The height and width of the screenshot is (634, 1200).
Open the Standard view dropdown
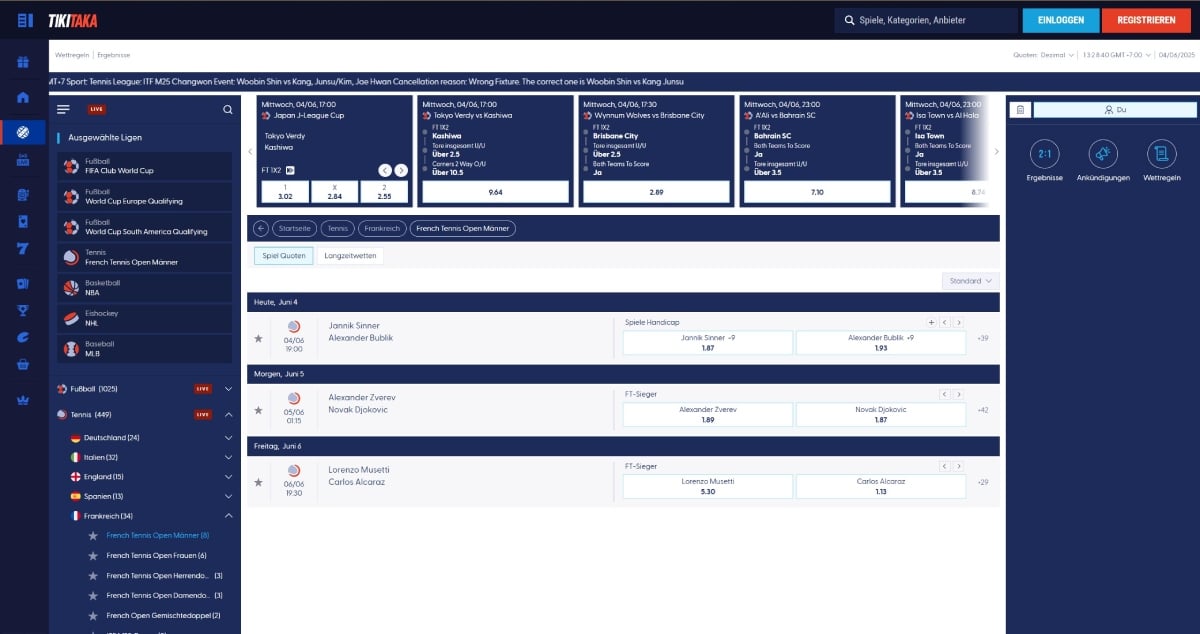[x=970, y=281]
